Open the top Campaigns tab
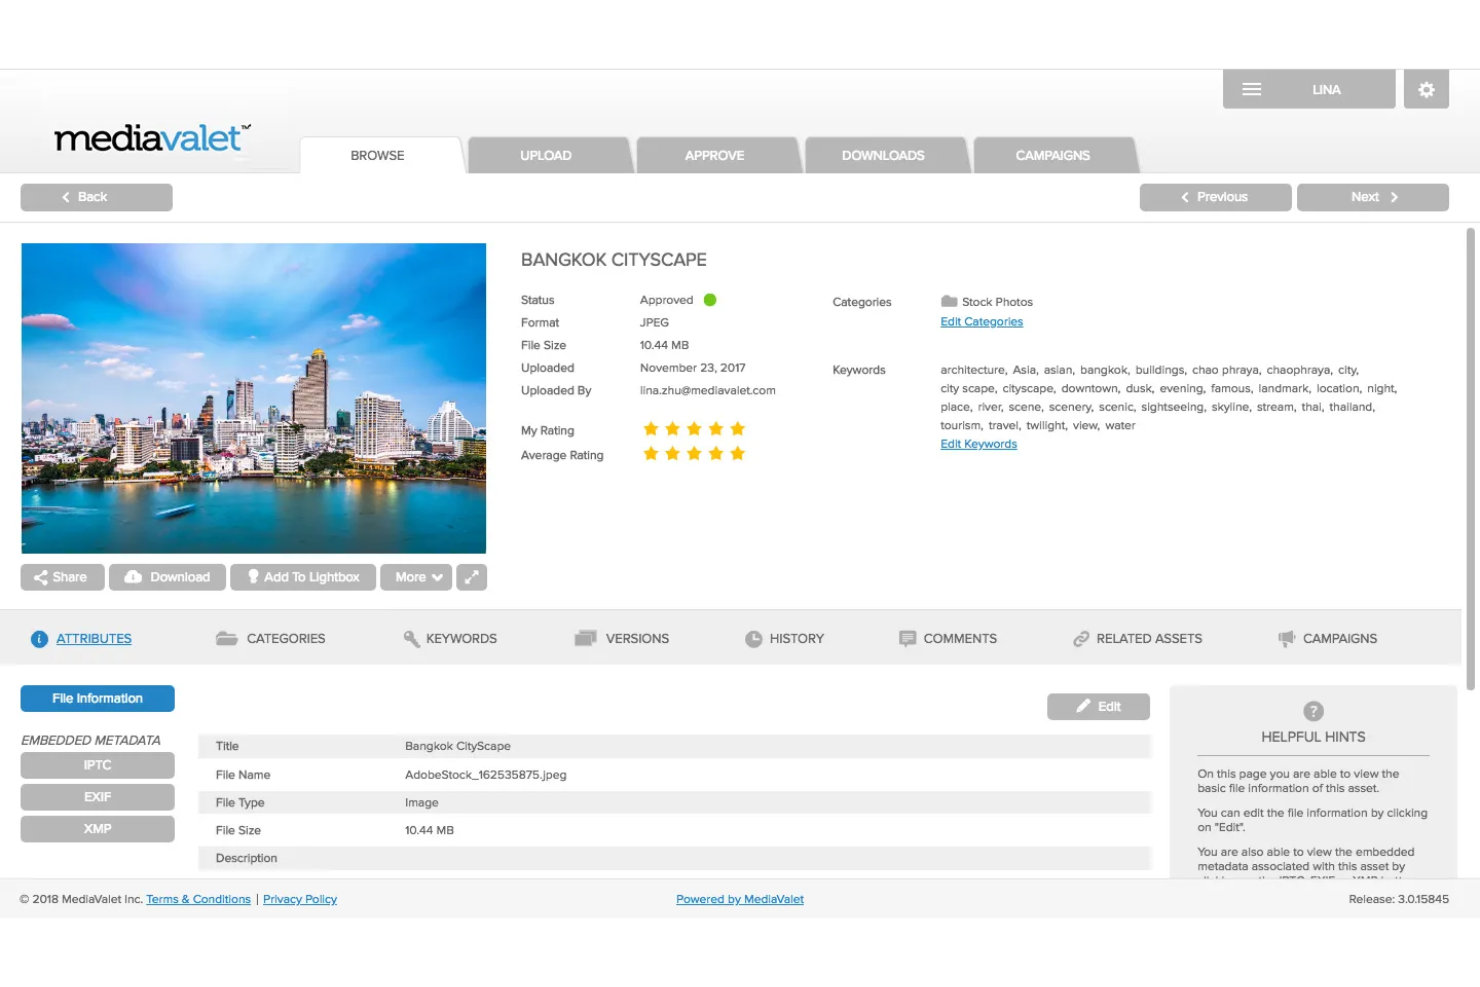 click(1053, 155)
